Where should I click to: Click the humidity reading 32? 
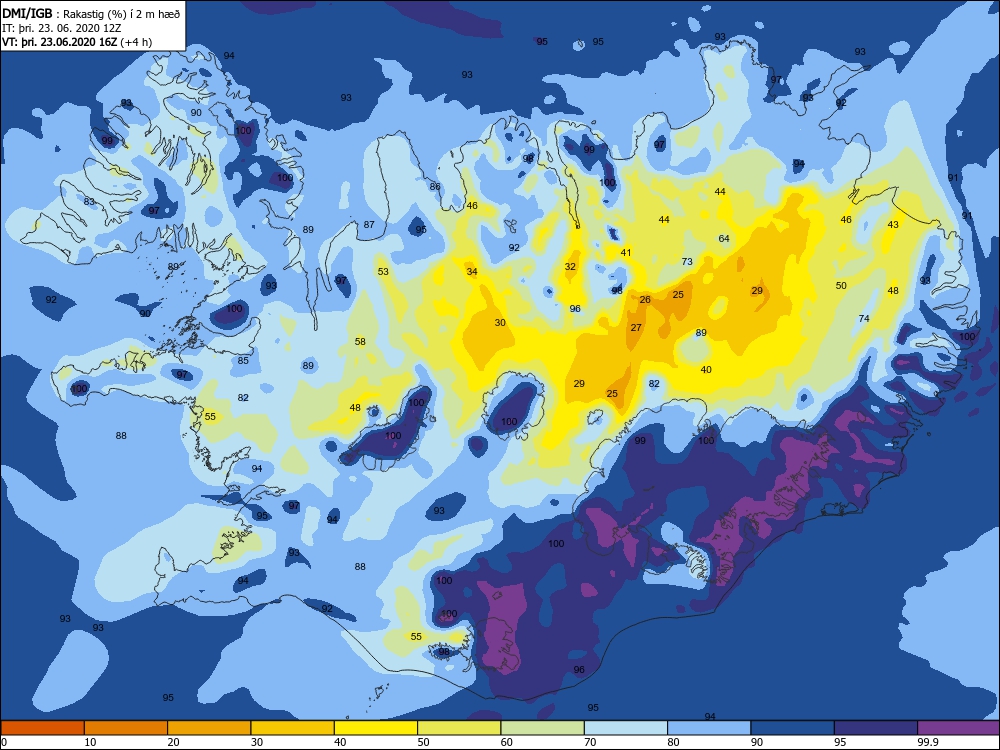pos(570,267)
